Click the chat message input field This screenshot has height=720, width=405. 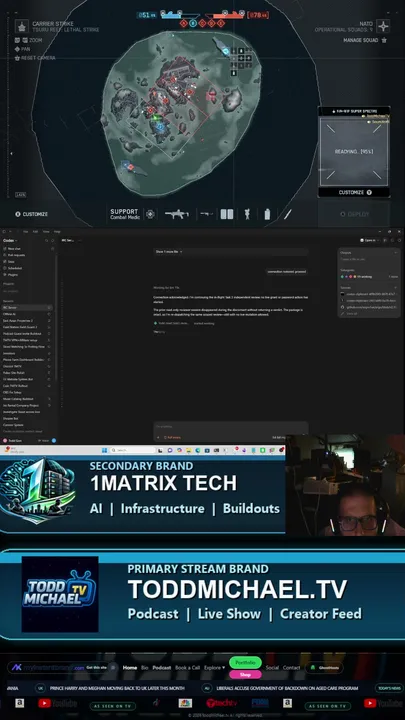click(x=231, y=427)
